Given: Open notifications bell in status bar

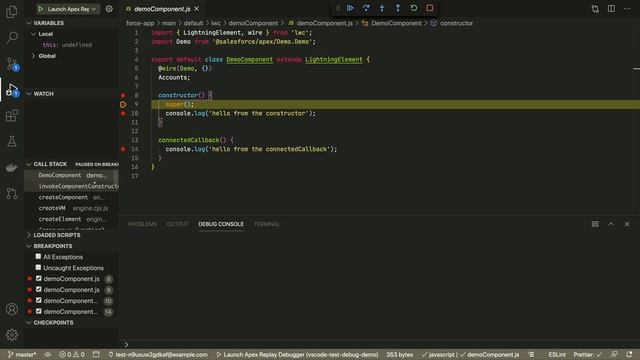Looking at the screenshot, I should pyautogui.click(x=629, y=354).
